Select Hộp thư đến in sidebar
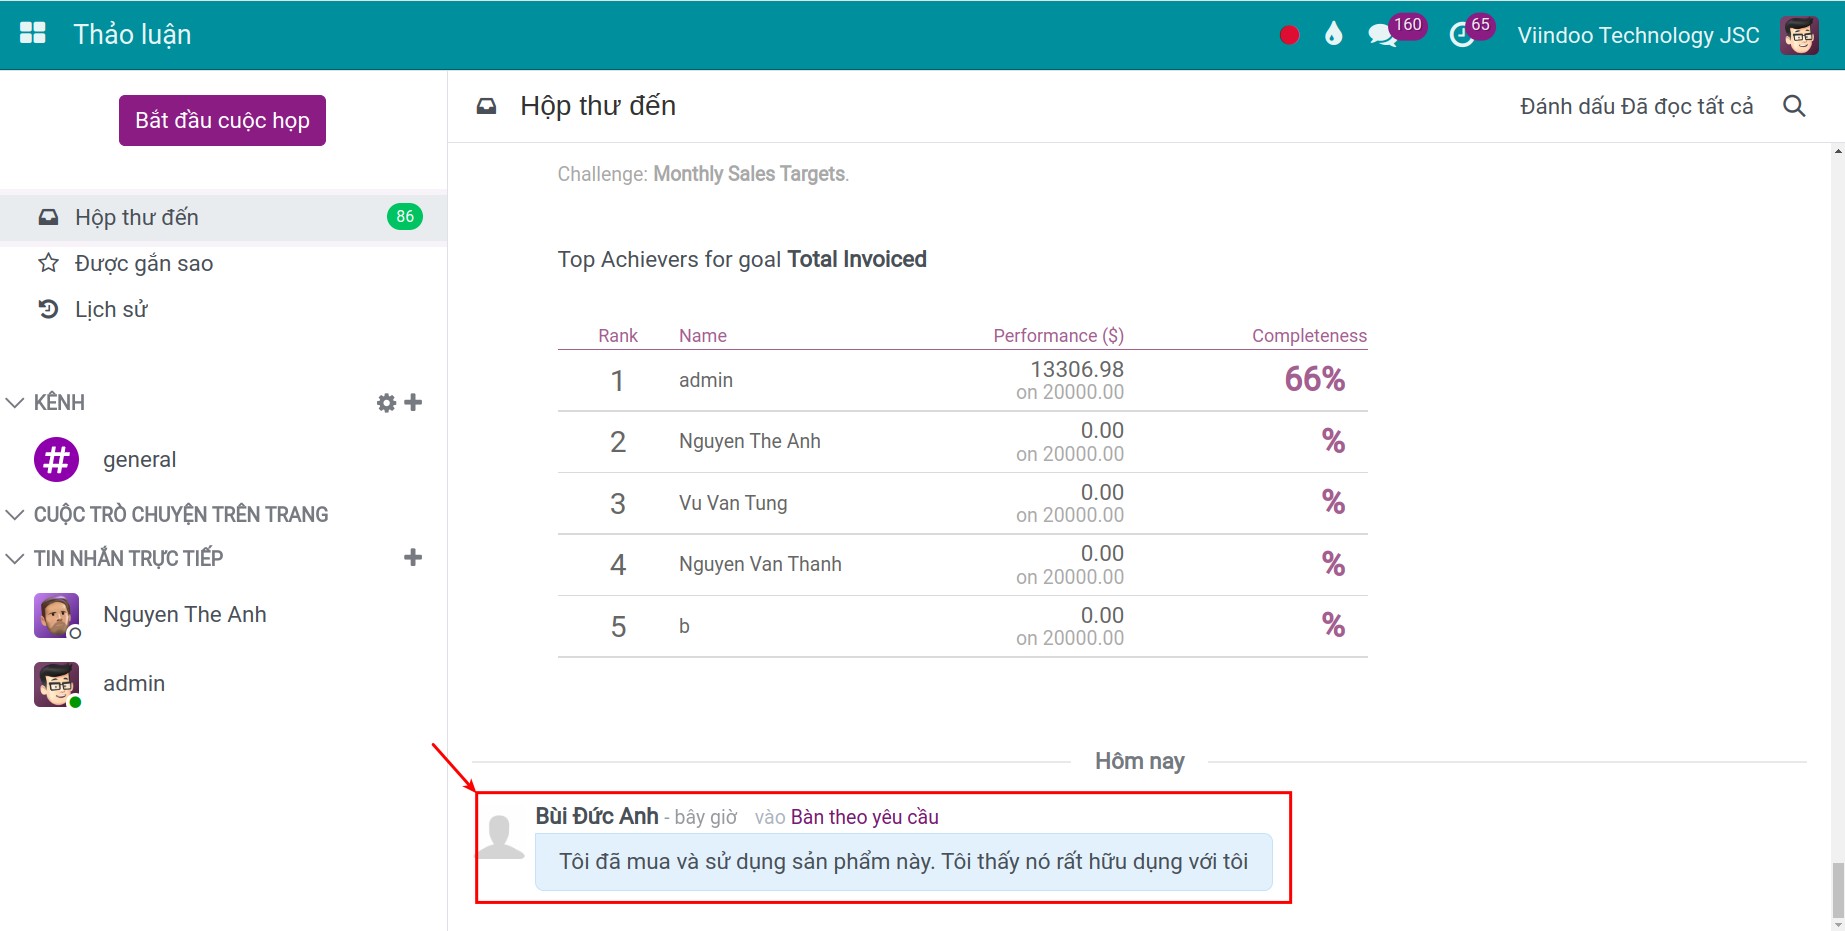This screenshot has width=1845, height=931. tap(223, 217)
